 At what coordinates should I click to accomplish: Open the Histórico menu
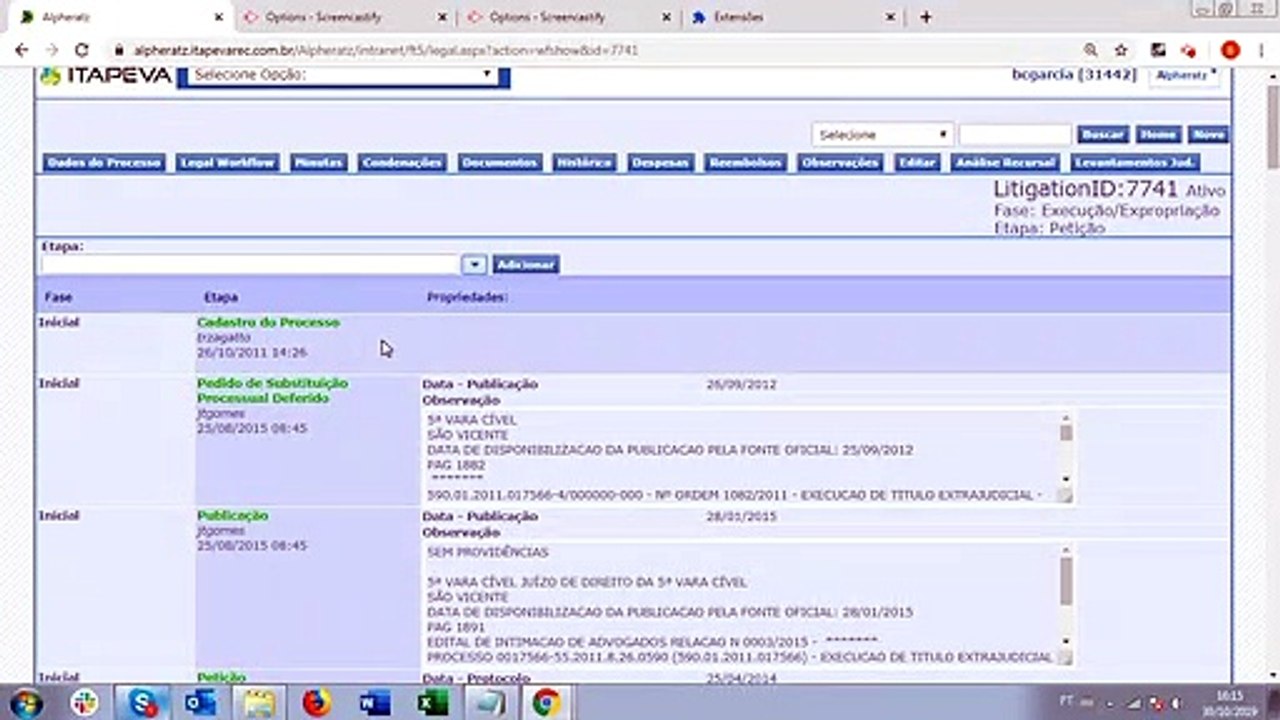pyautogui.click(x=585, y=162)
